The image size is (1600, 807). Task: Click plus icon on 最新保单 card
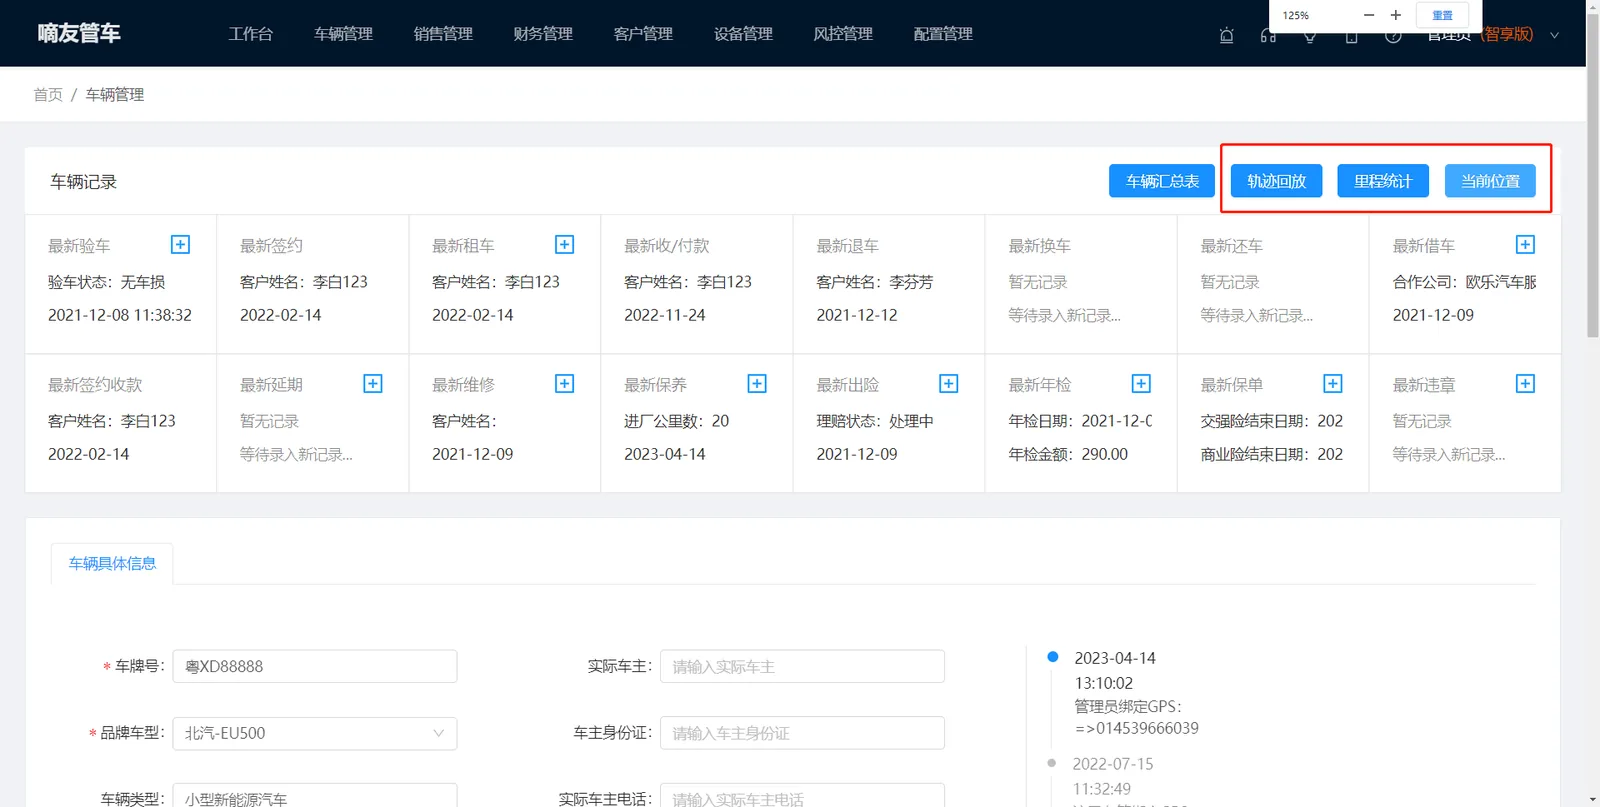coord(1333,384)
